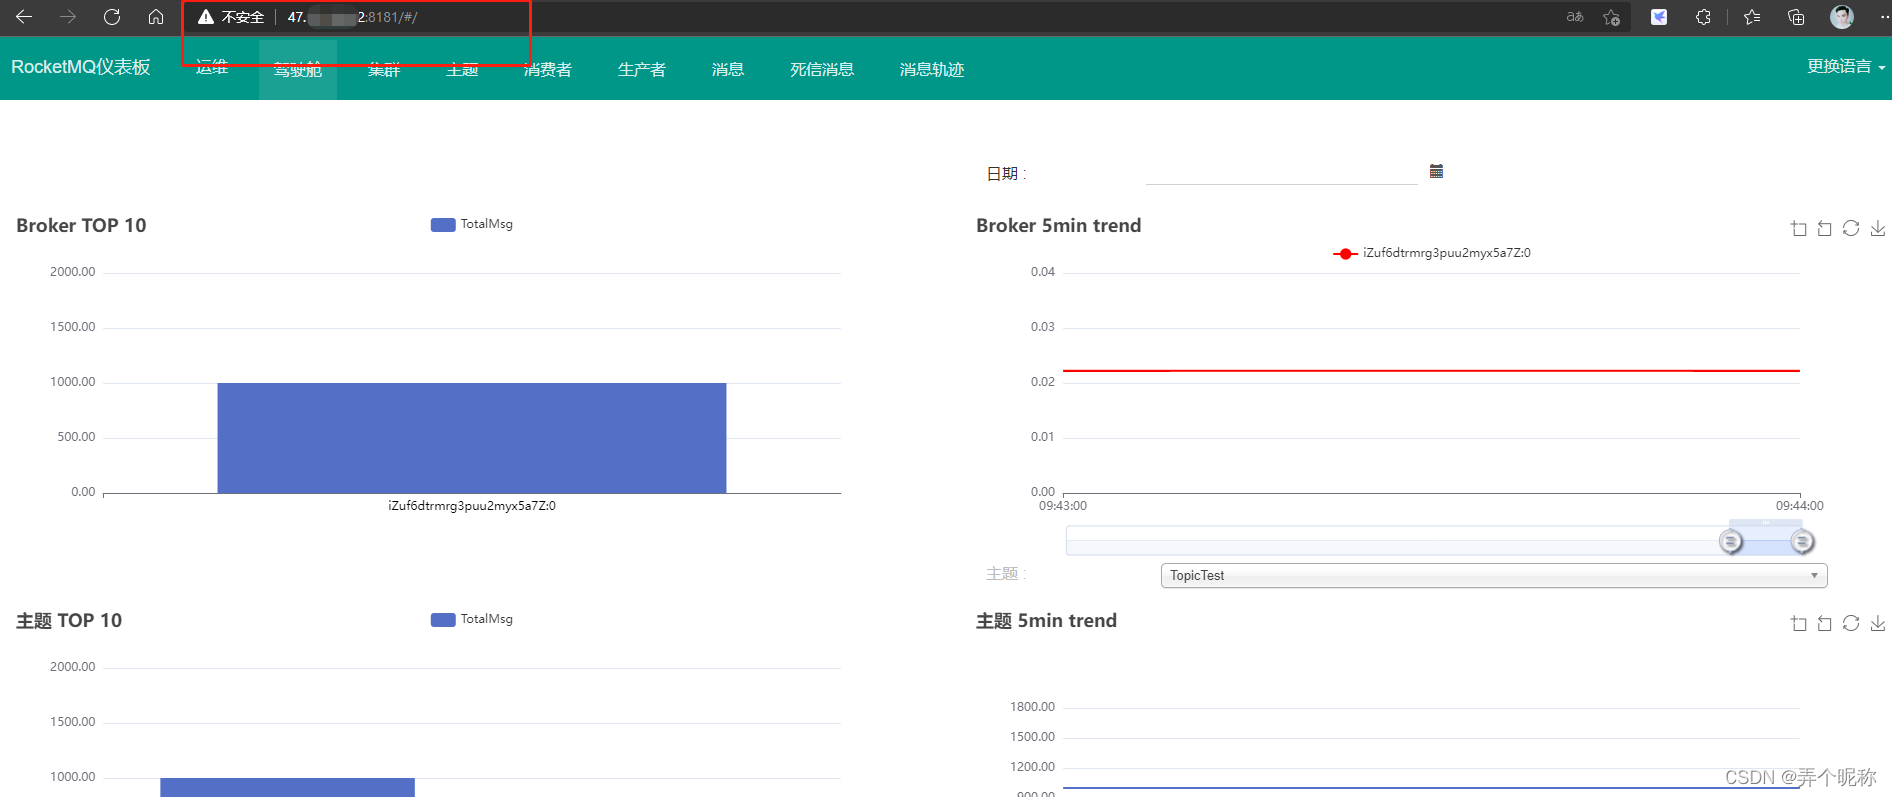Open the calendar date picker icon

pos(1436,171)
